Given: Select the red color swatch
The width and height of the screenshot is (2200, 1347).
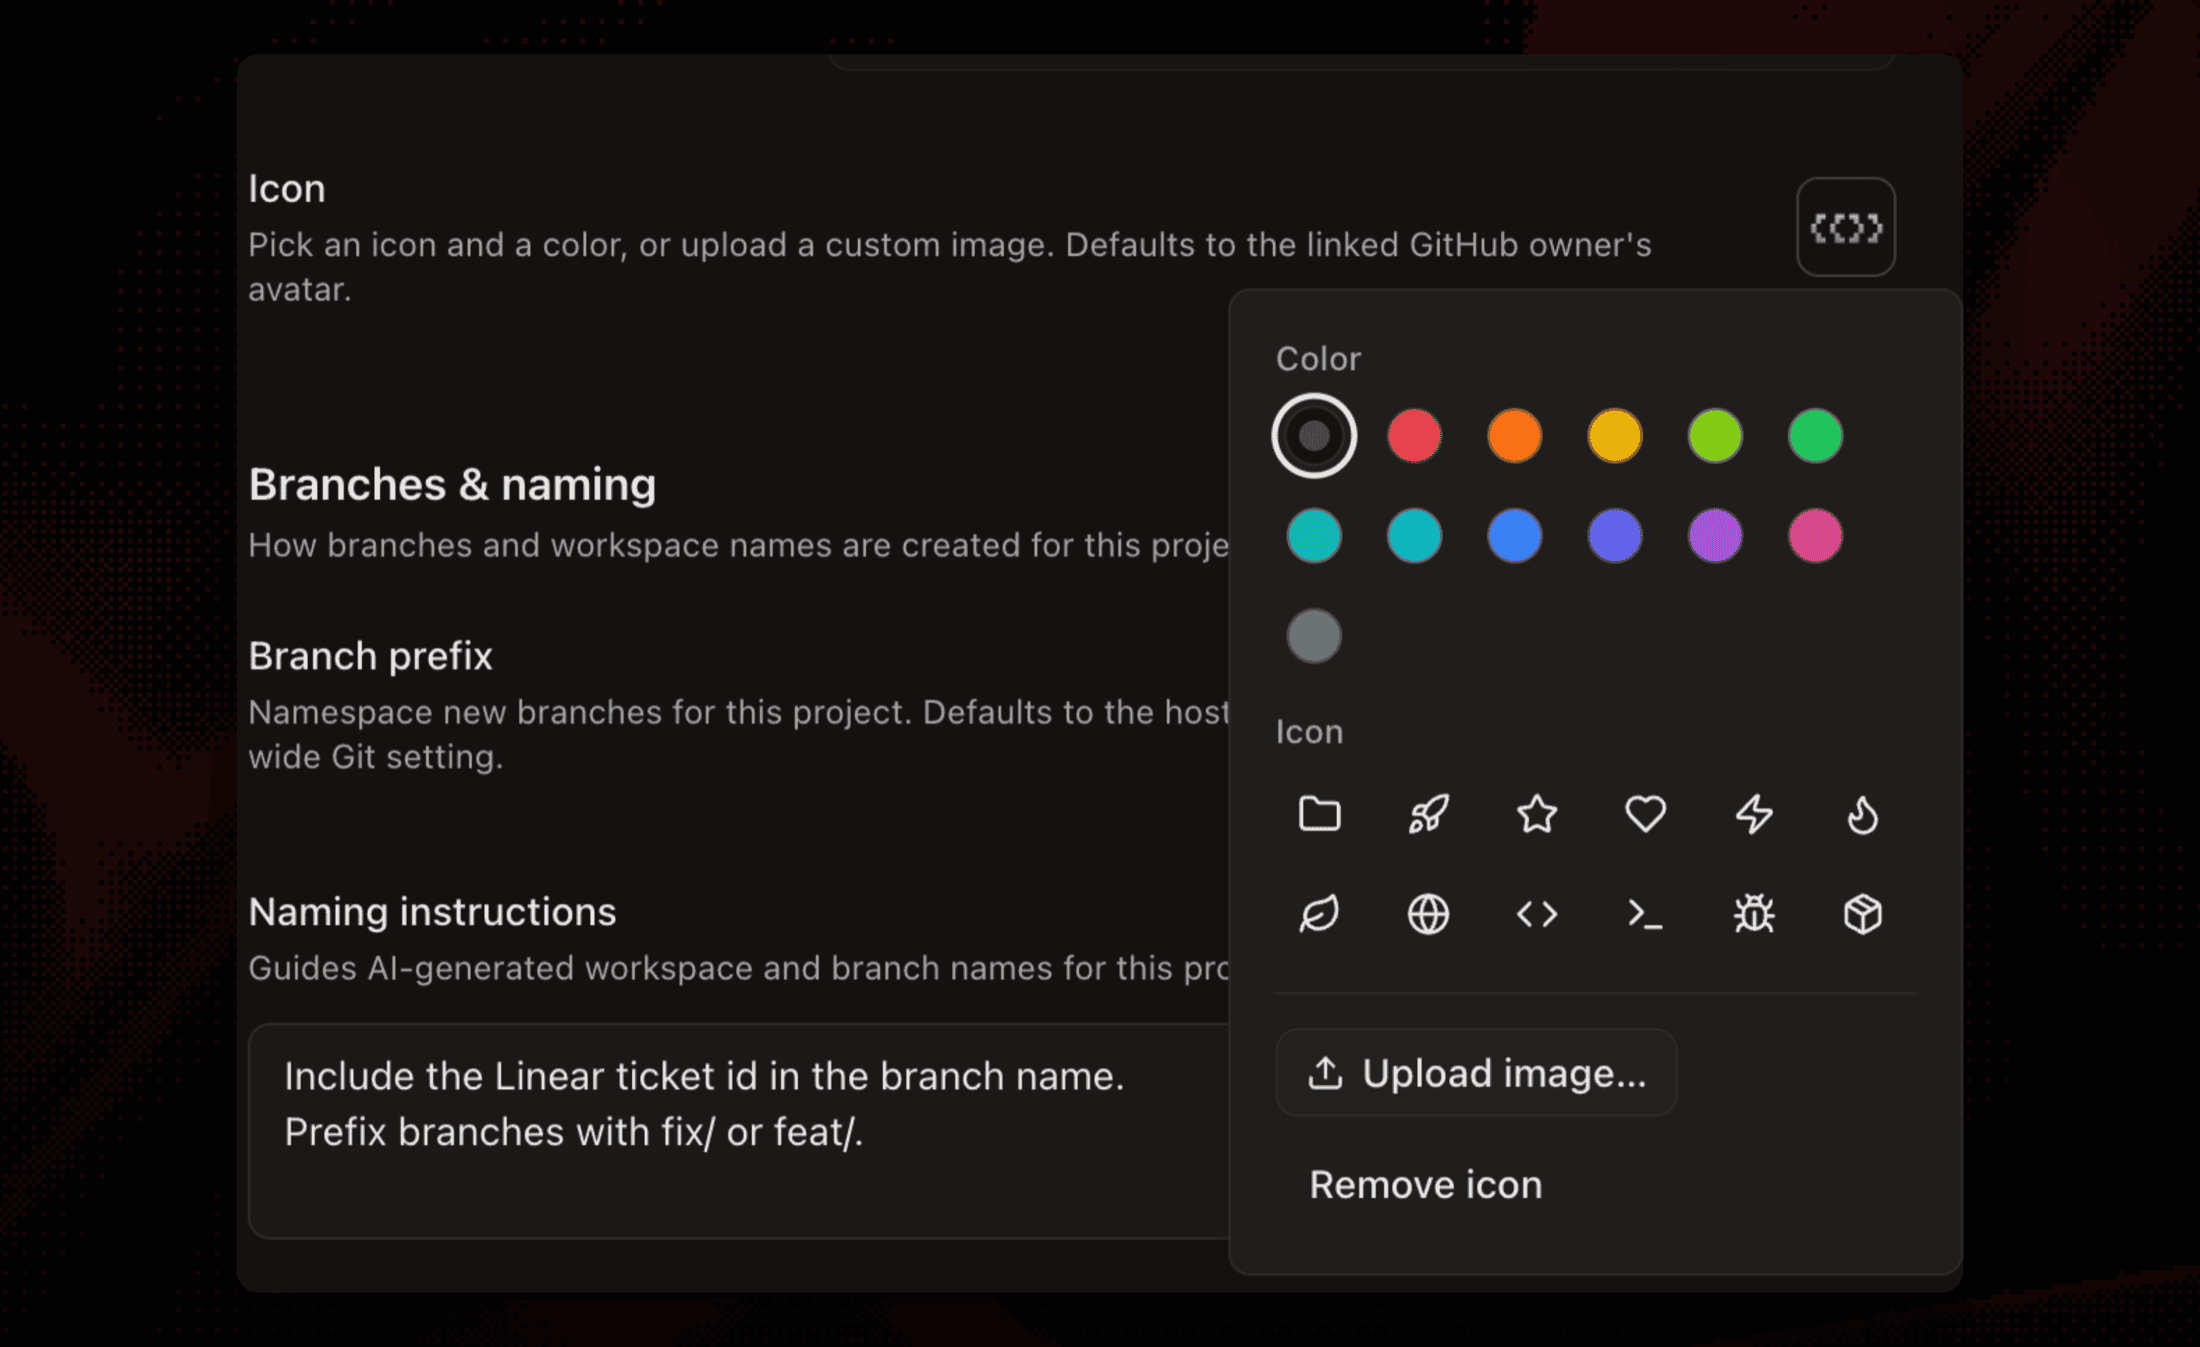Looking at the screenshot, I should pos(1414,436).
